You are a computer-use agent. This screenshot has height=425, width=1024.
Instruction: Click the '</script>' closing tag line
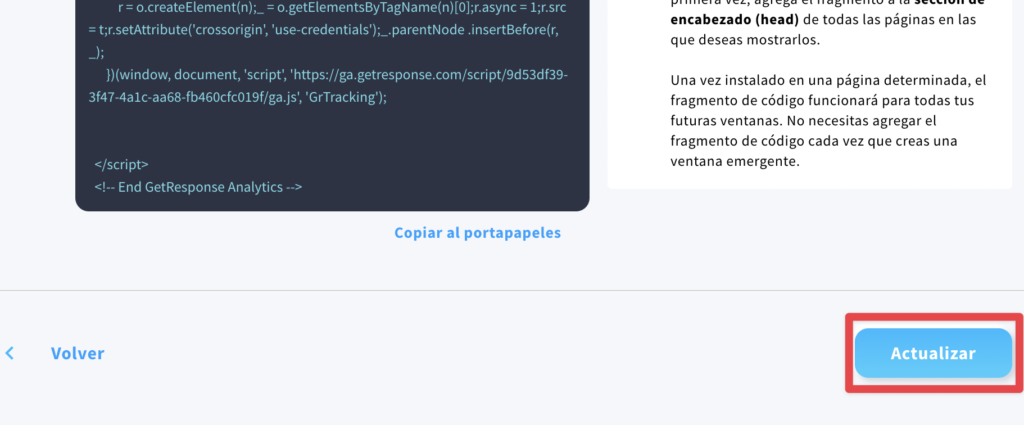121,164
